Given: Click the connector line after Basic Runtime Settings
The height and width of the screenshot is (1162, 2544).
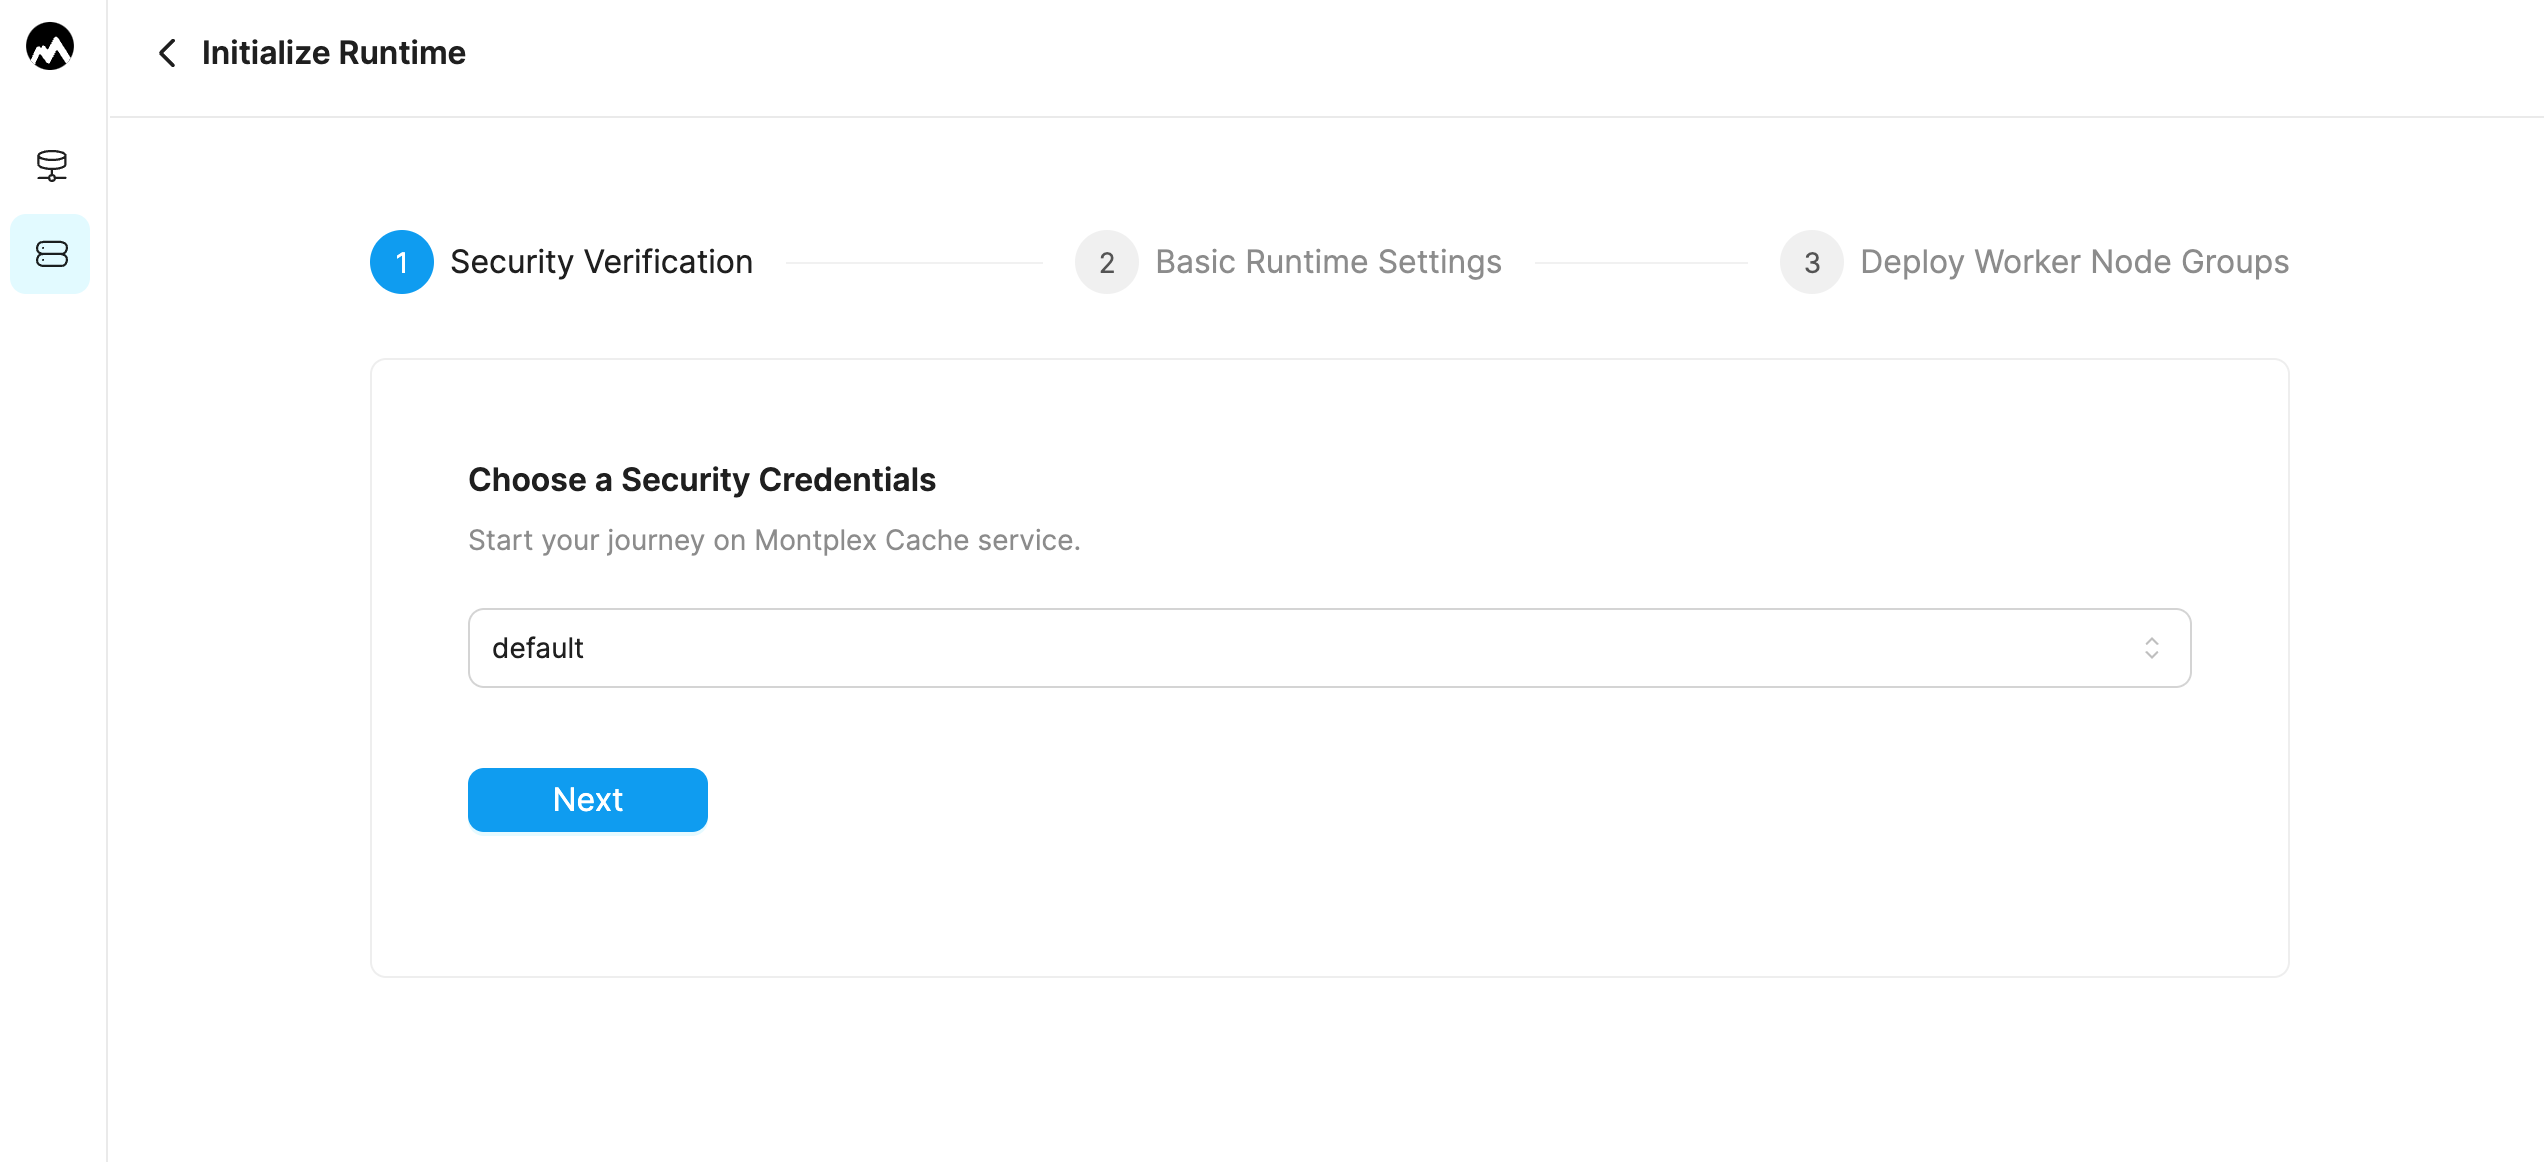Looking at the screenshot, I should [x=1641, y=263].
